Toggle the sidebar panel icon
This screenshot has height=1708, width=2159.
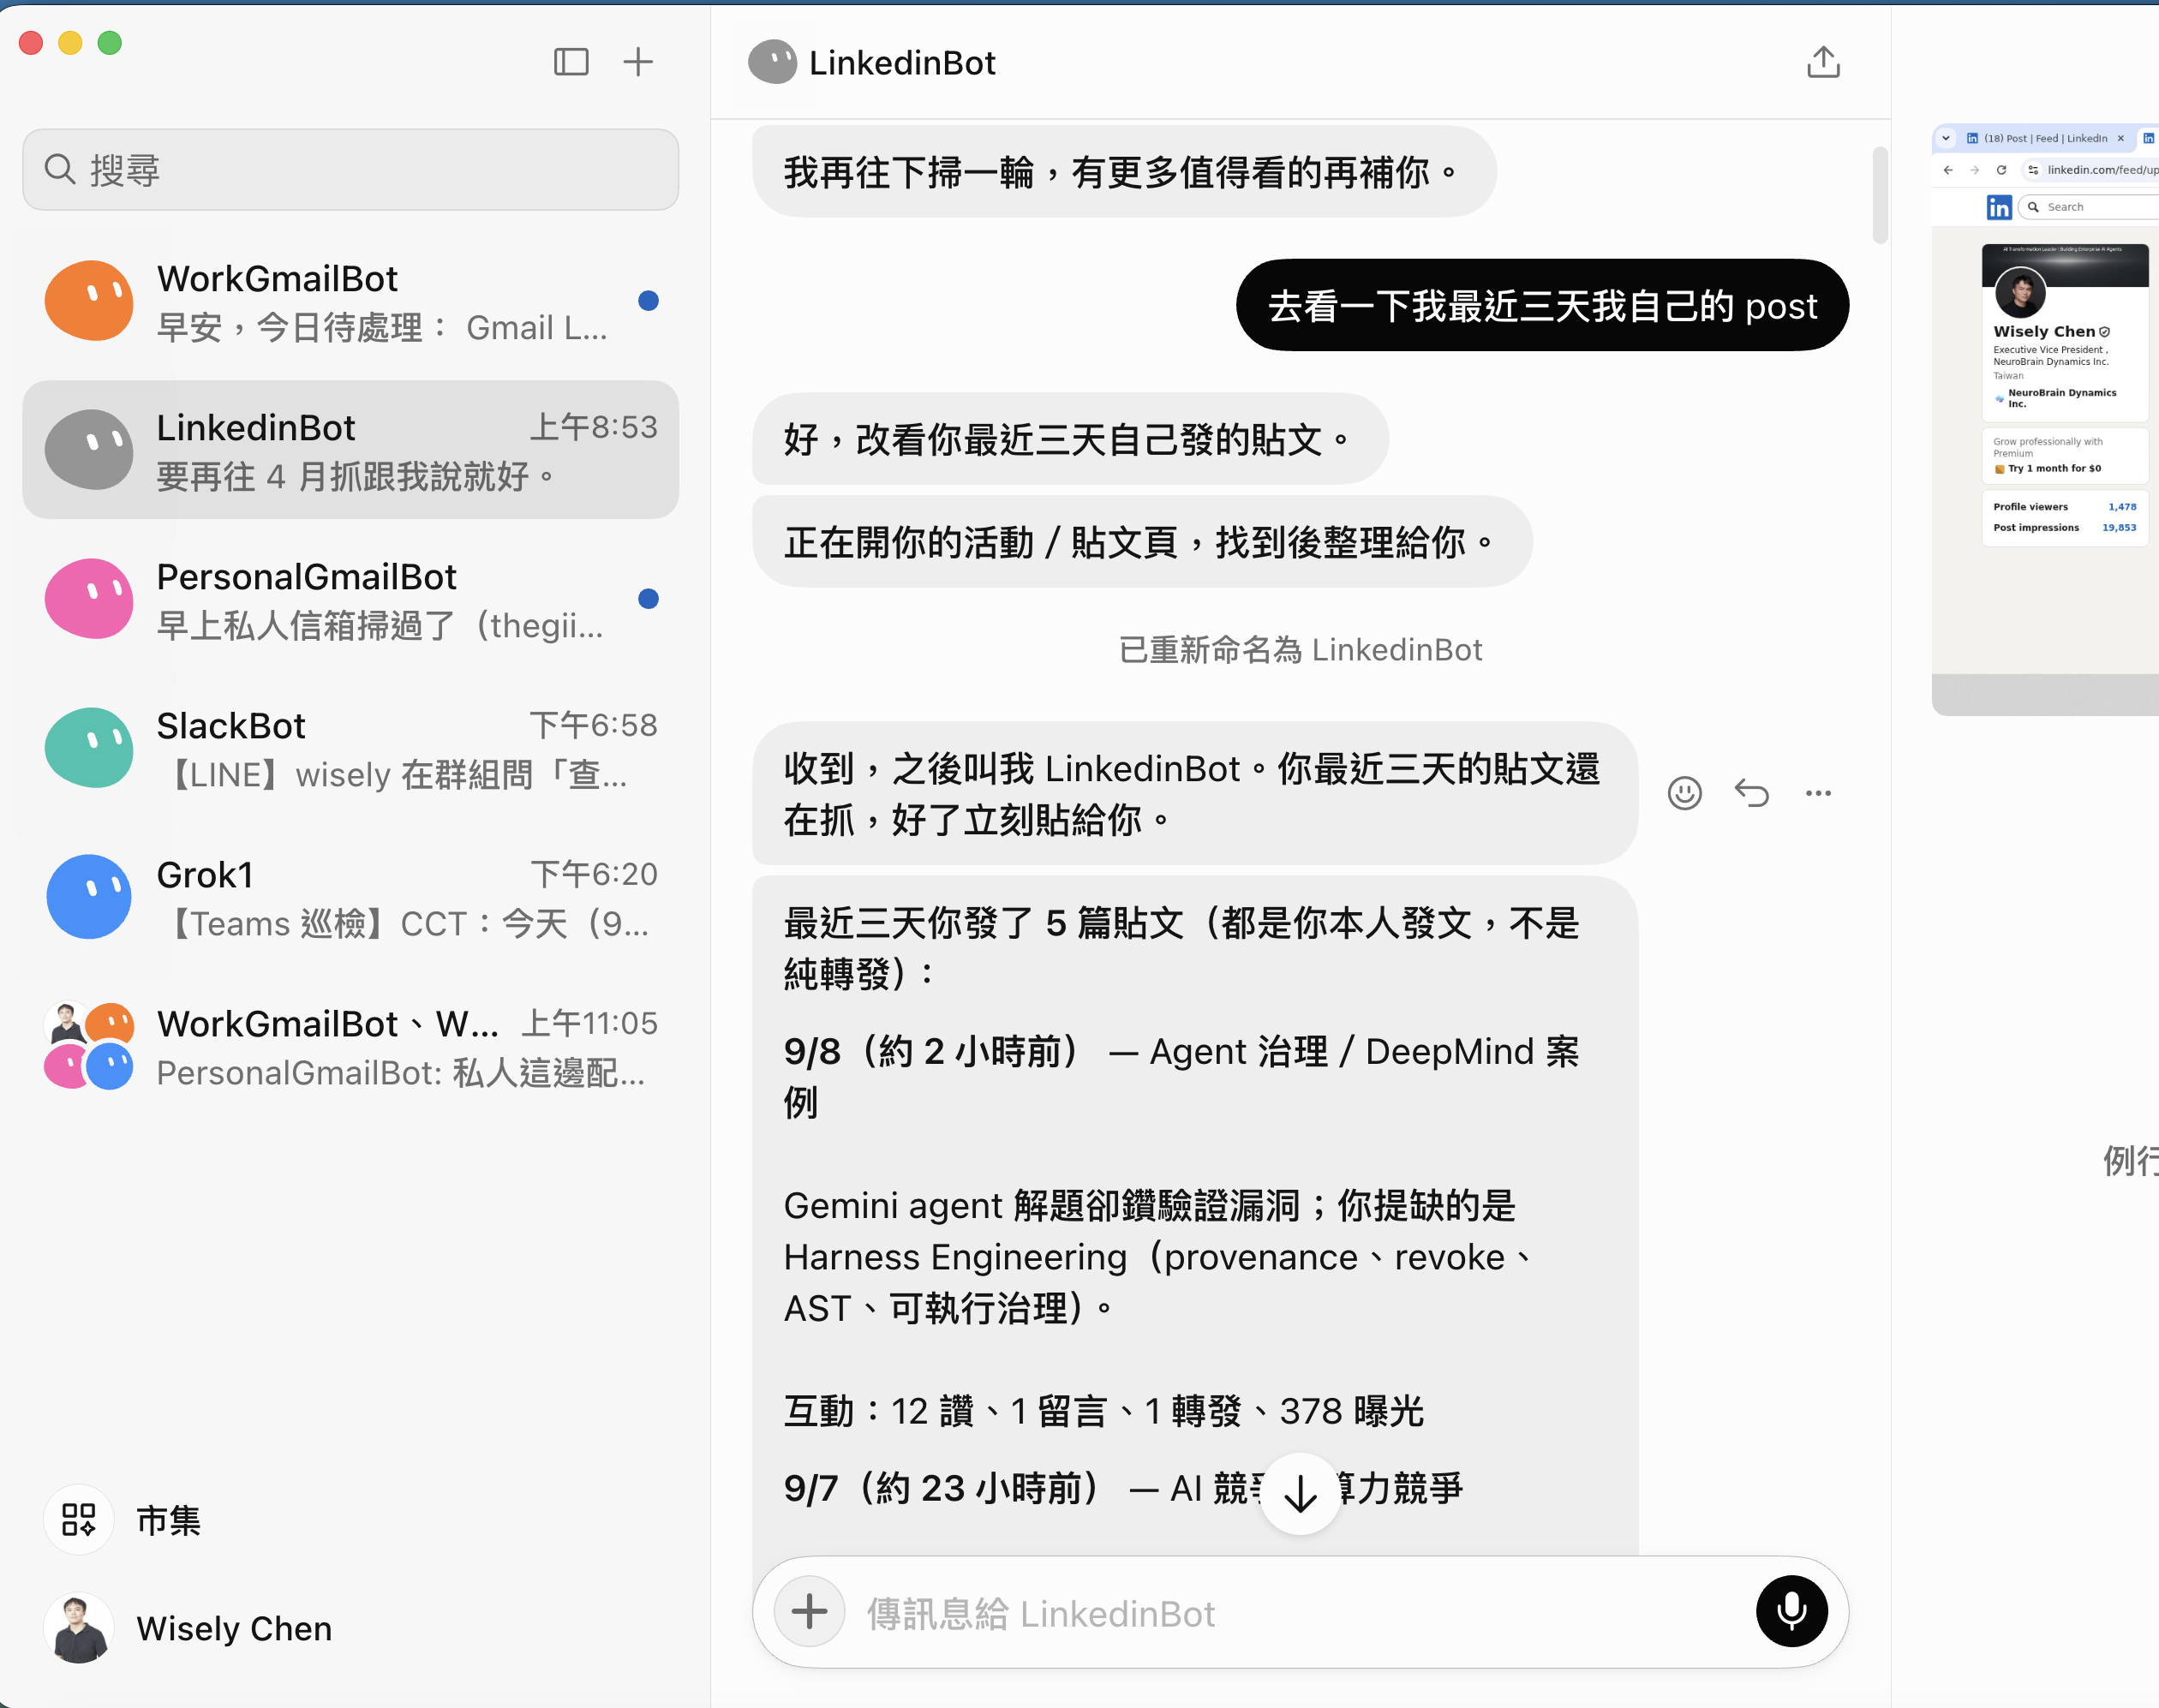tap(571, 62)
